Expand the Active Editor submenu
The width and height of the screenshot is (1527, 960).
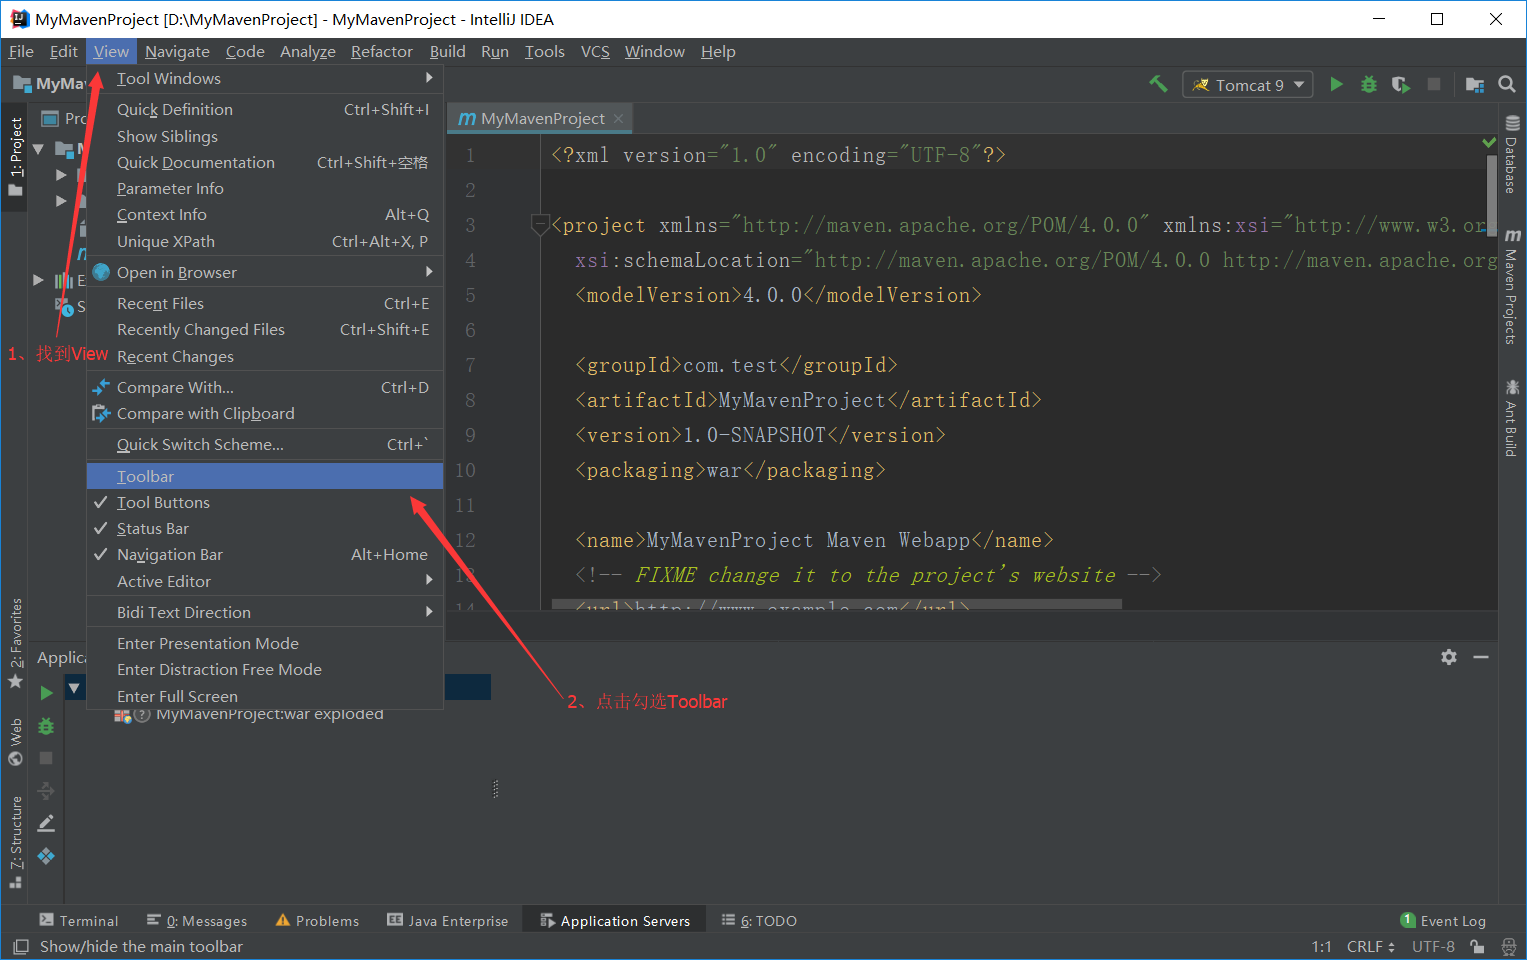click(165, 581)
